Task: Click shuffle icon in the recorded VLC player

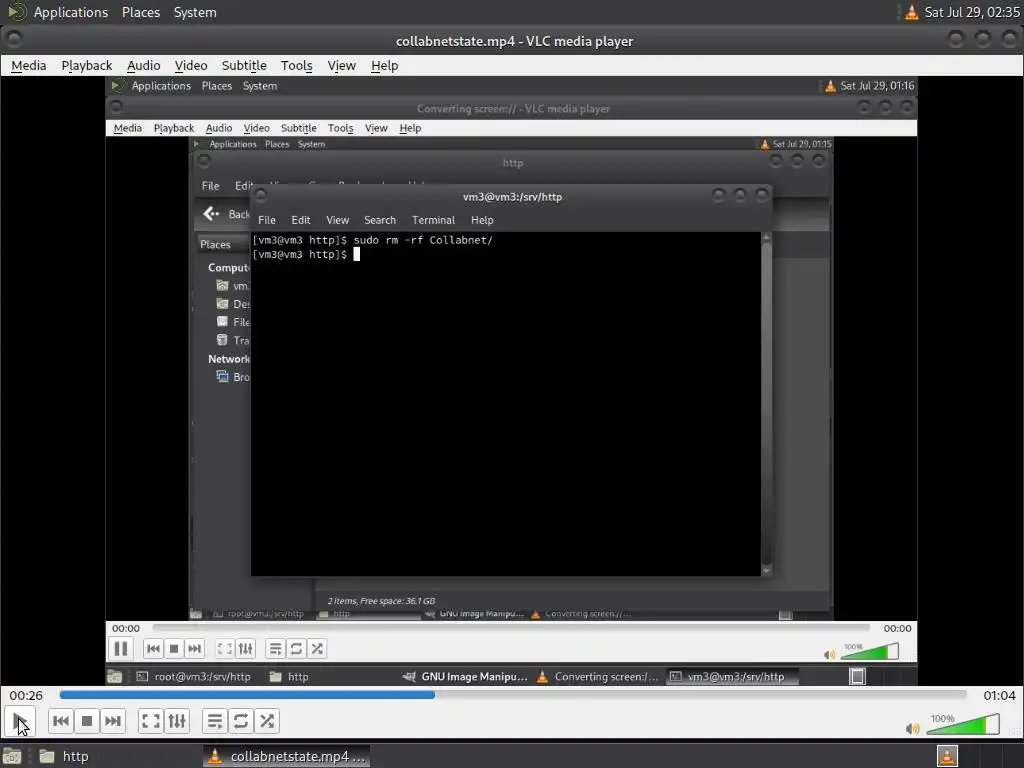Action: (317, 648)
